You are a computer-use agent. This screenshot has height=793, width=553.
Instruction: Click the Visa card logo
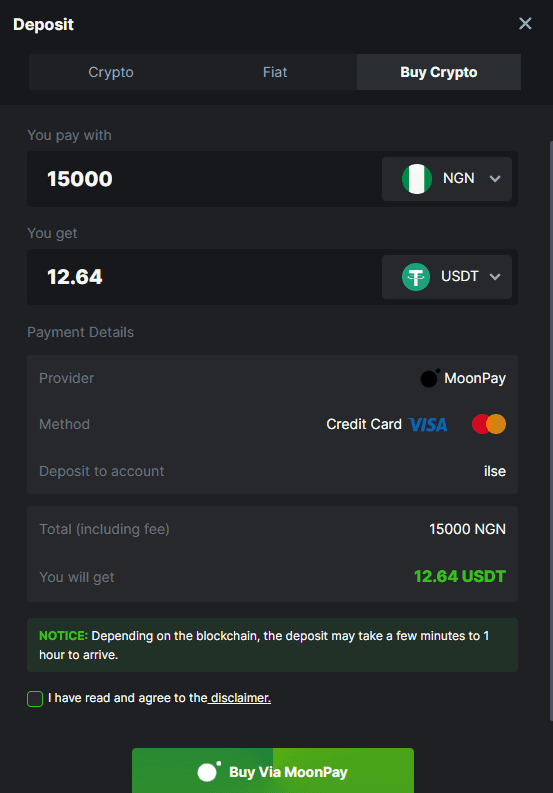pyautogui.click(x=428, y=424)
